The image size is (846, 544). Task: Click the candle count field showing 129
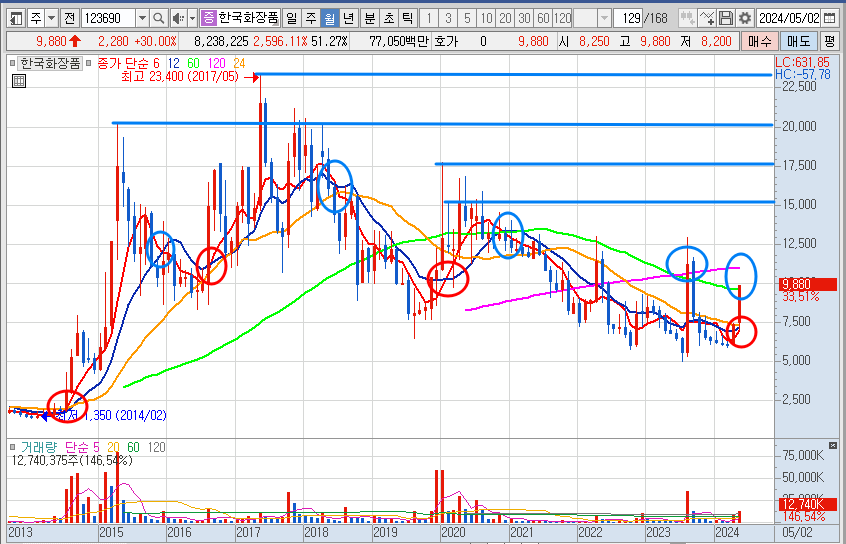(x=629, y=18)
